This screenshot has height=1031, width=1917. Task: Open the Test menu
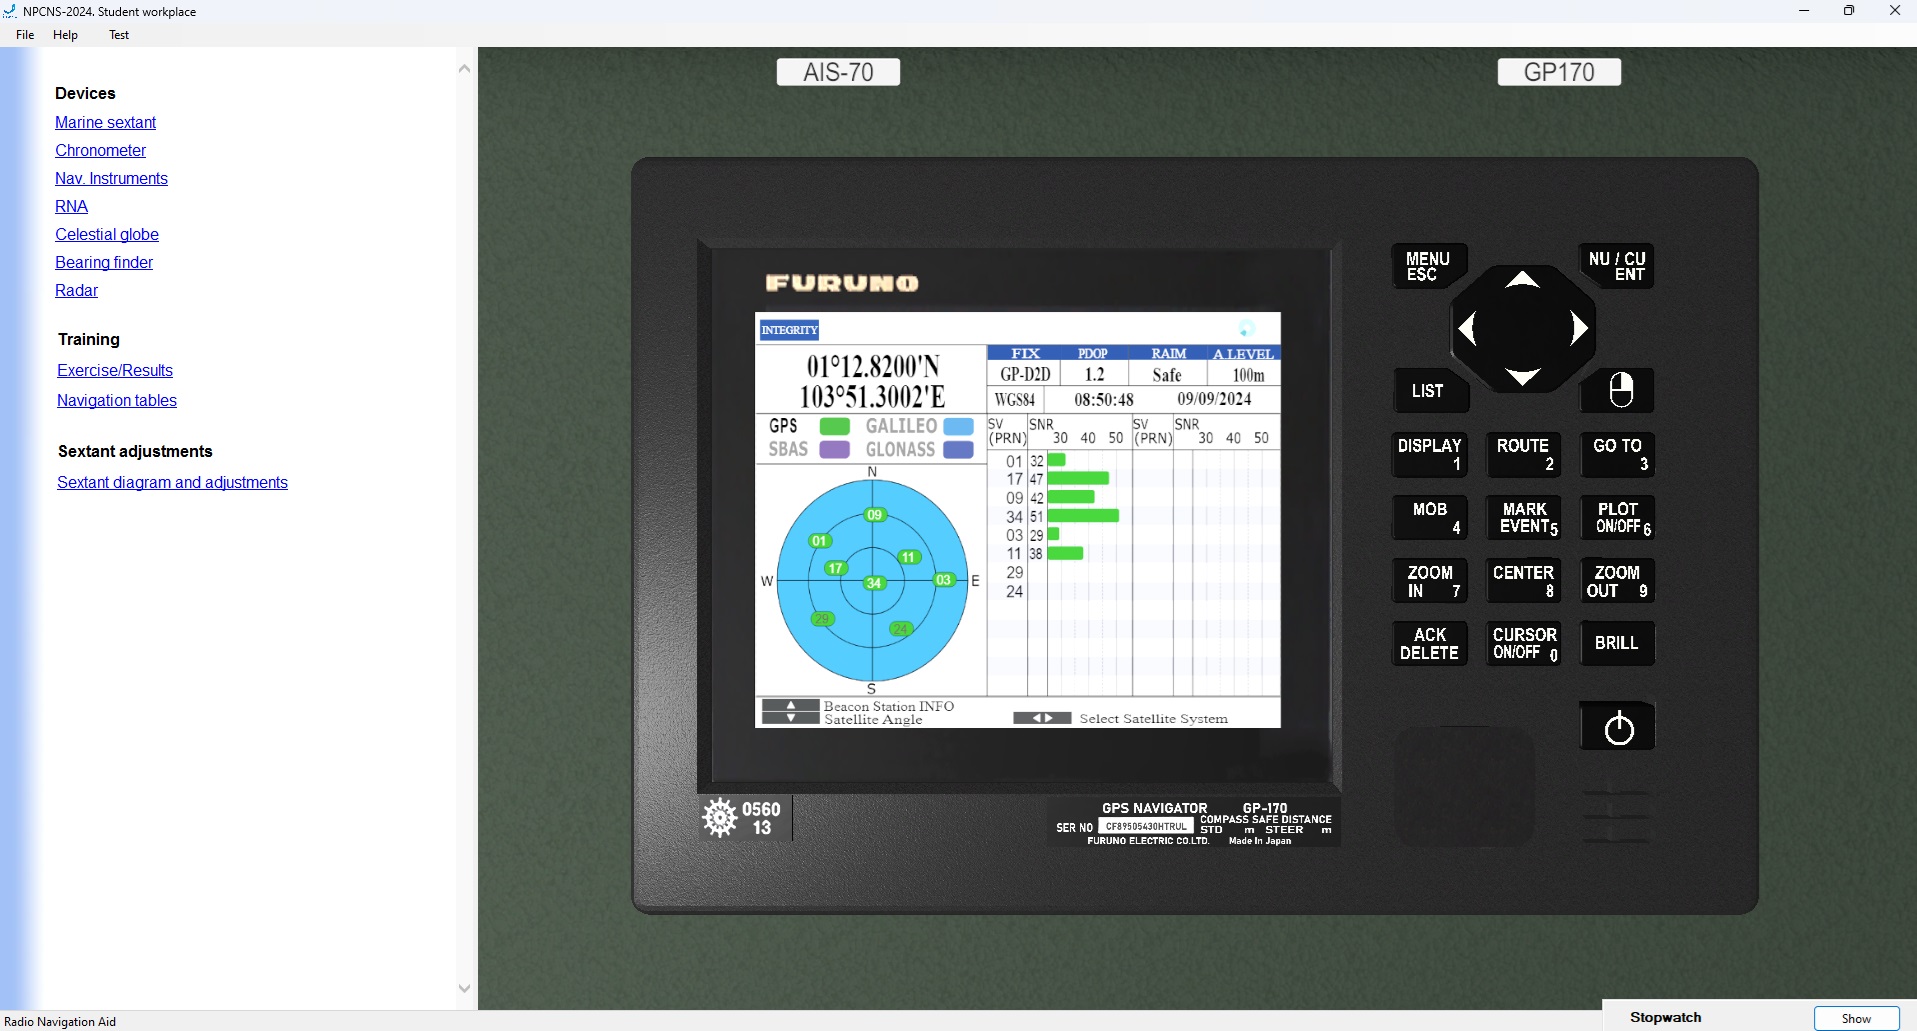[119, 35]
